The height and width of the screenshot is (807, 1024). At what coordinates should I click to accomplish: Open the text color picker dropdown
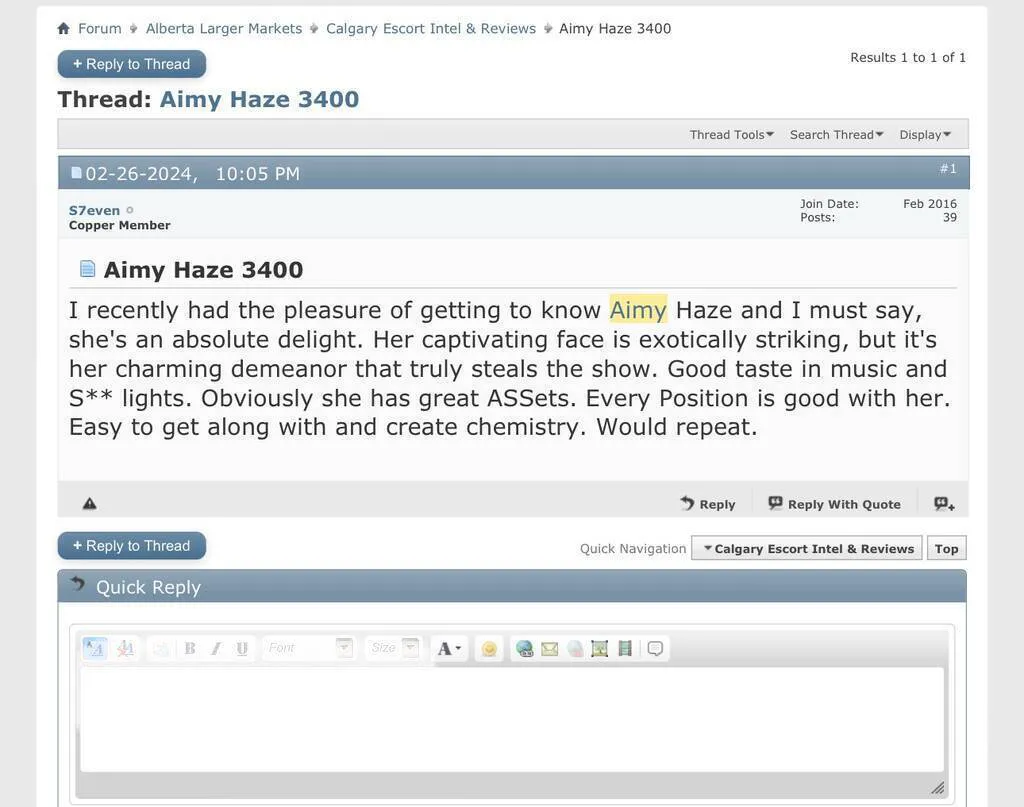449,649
